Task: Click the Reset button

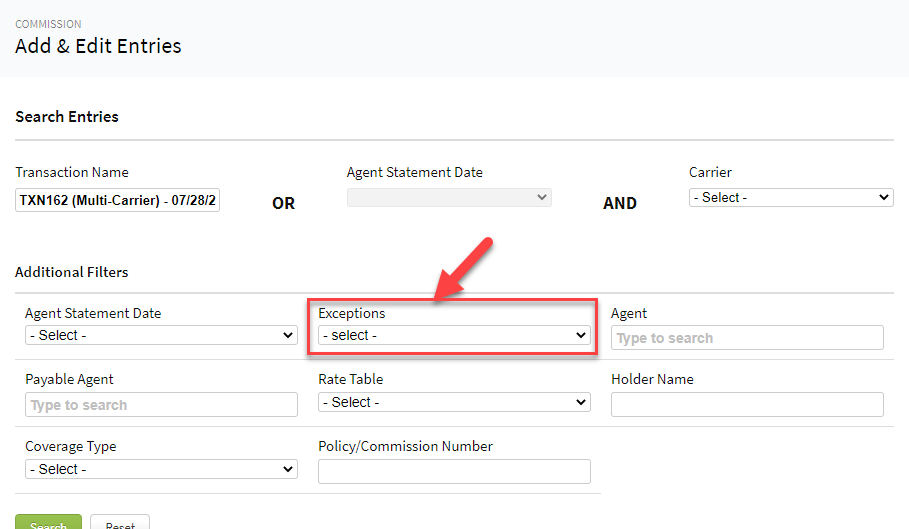Action: 120,522
